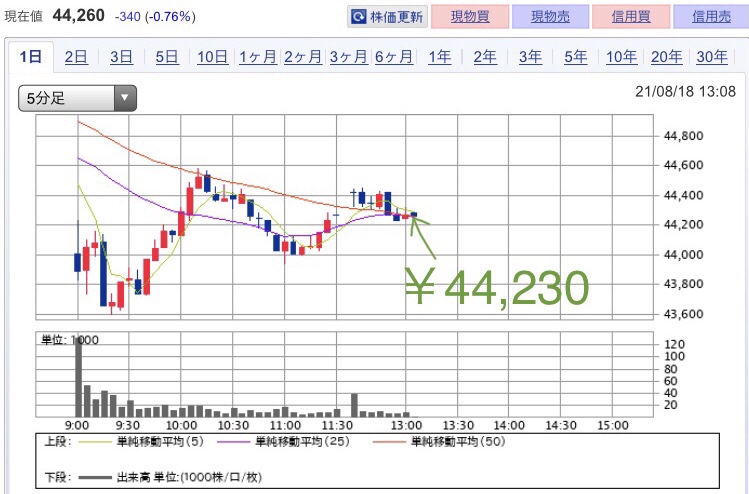Select the 5年 range tab
Image resolution: width=749 pixels, height=494 pixels.
click(x=575, y=57)
